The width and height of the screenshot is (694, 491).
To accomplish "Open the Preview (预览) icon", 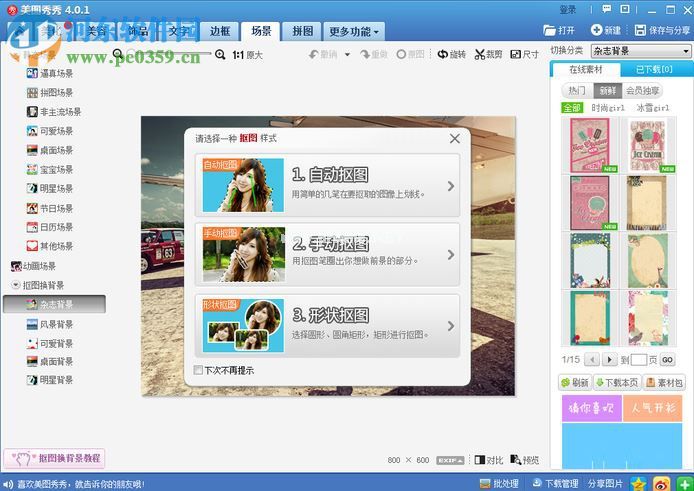I will 515,460.
